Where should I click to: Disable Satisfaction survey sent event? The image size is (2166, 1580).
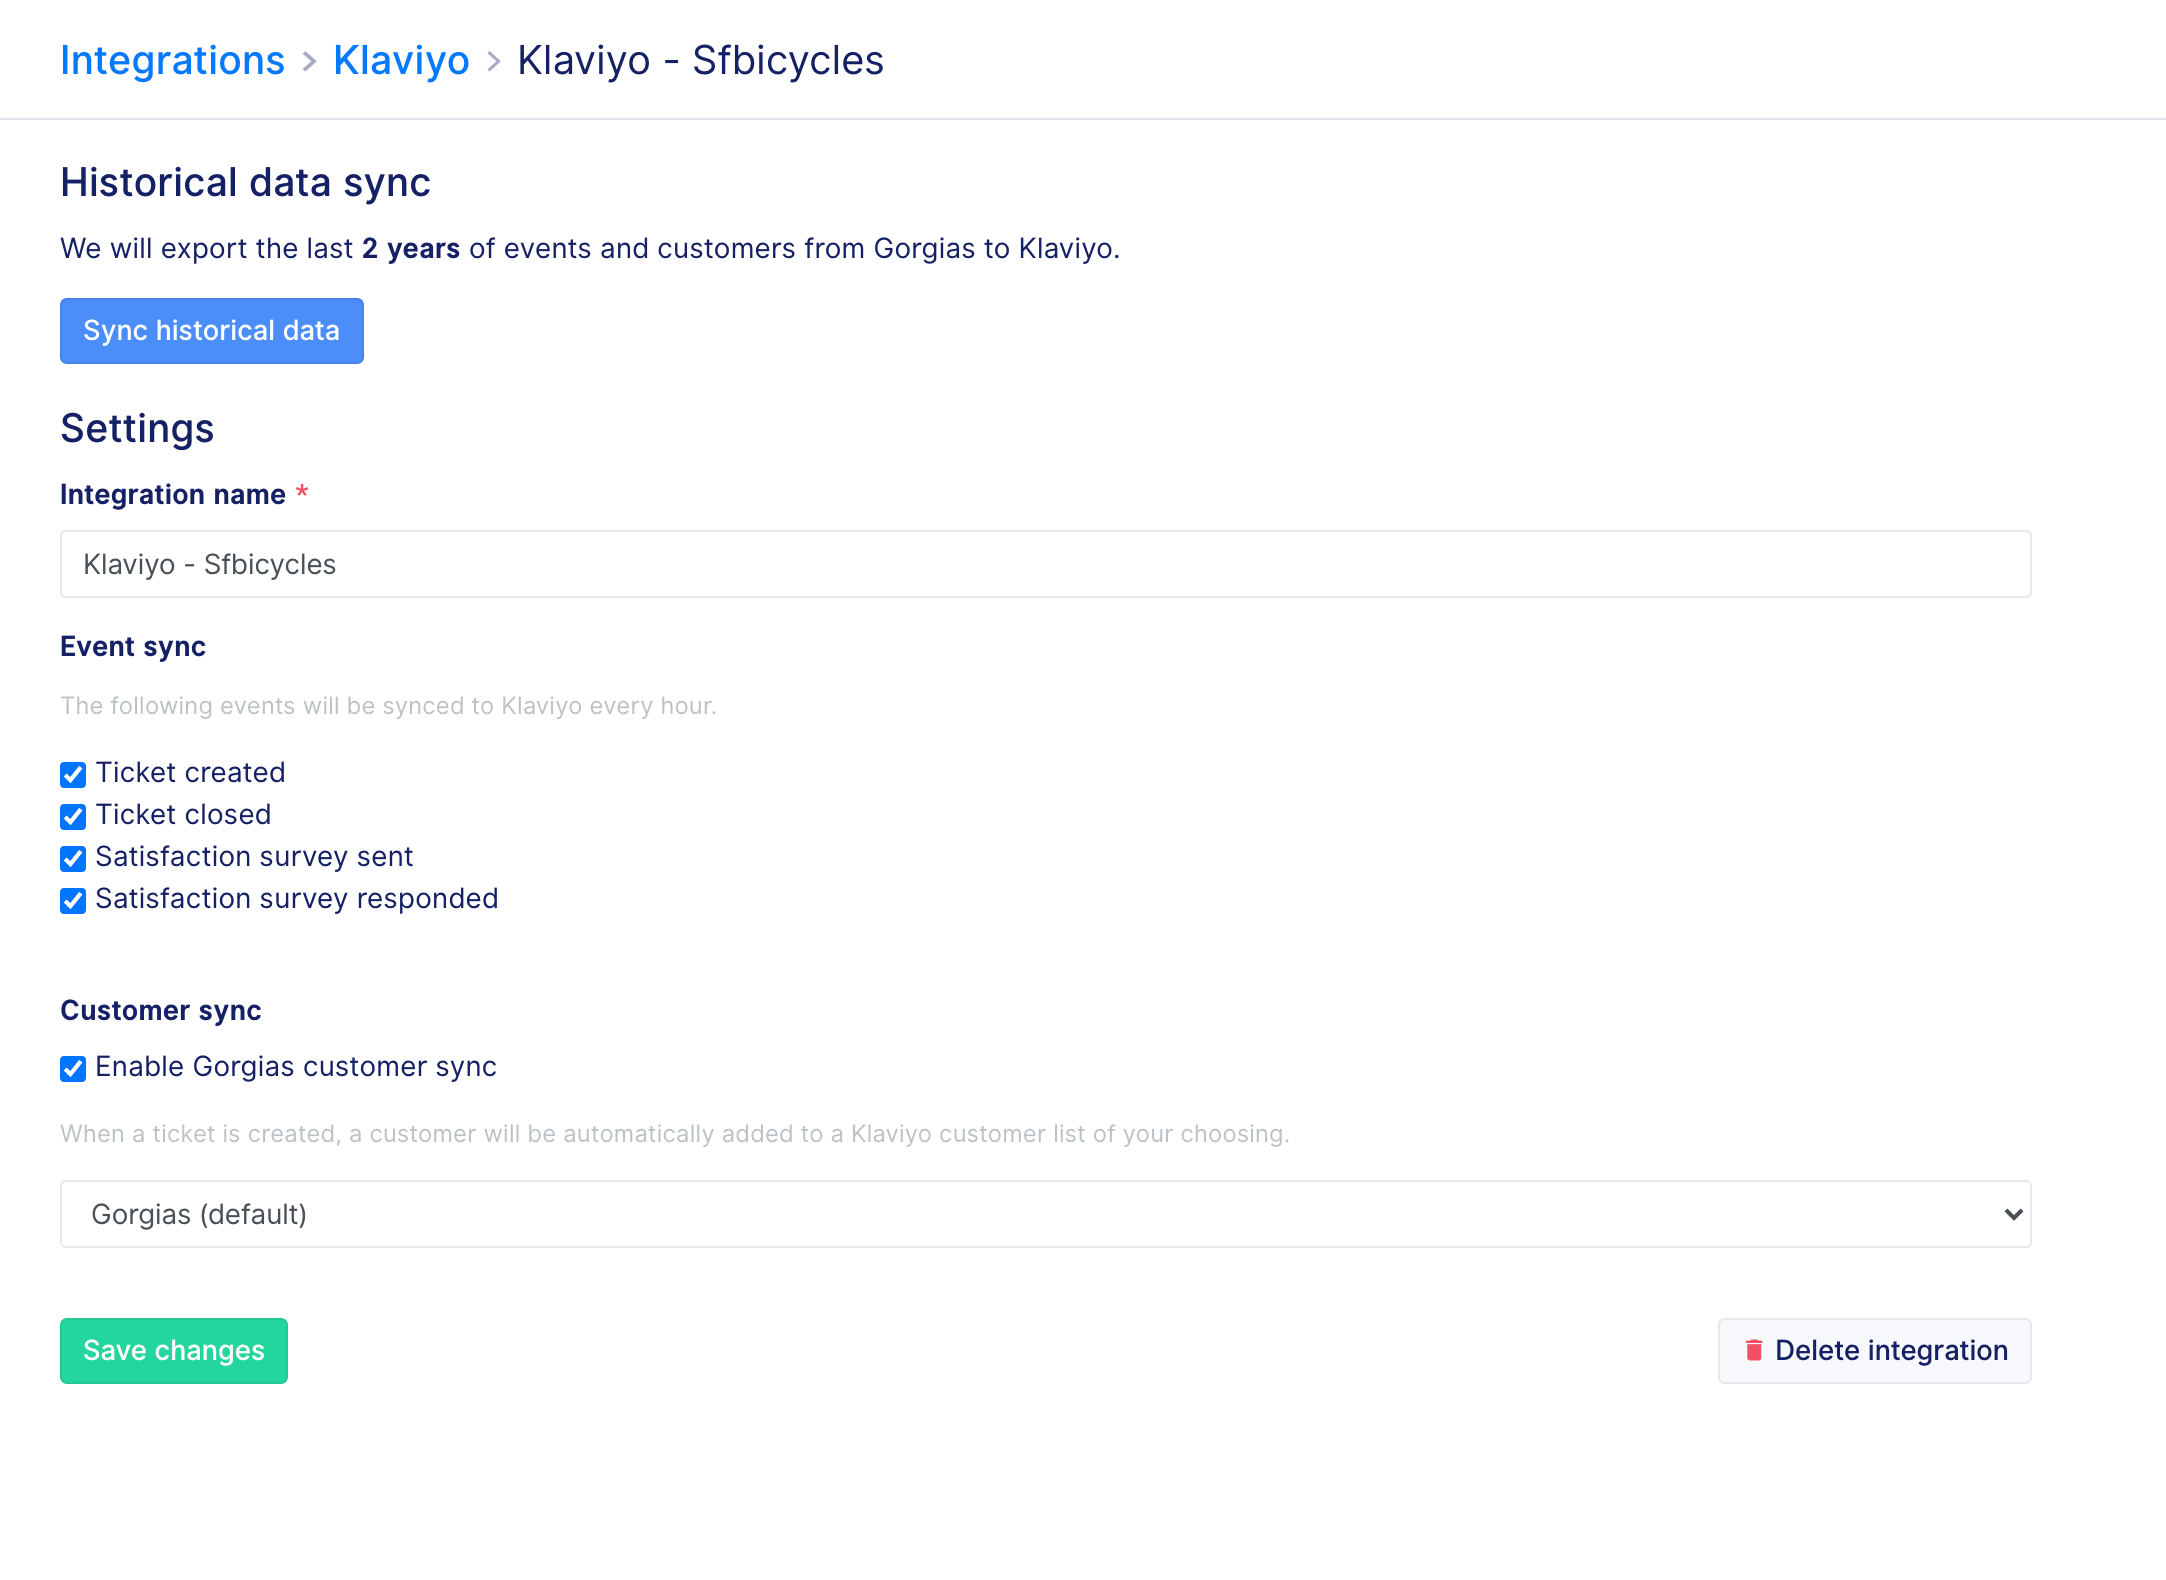(x=73, y=859)
